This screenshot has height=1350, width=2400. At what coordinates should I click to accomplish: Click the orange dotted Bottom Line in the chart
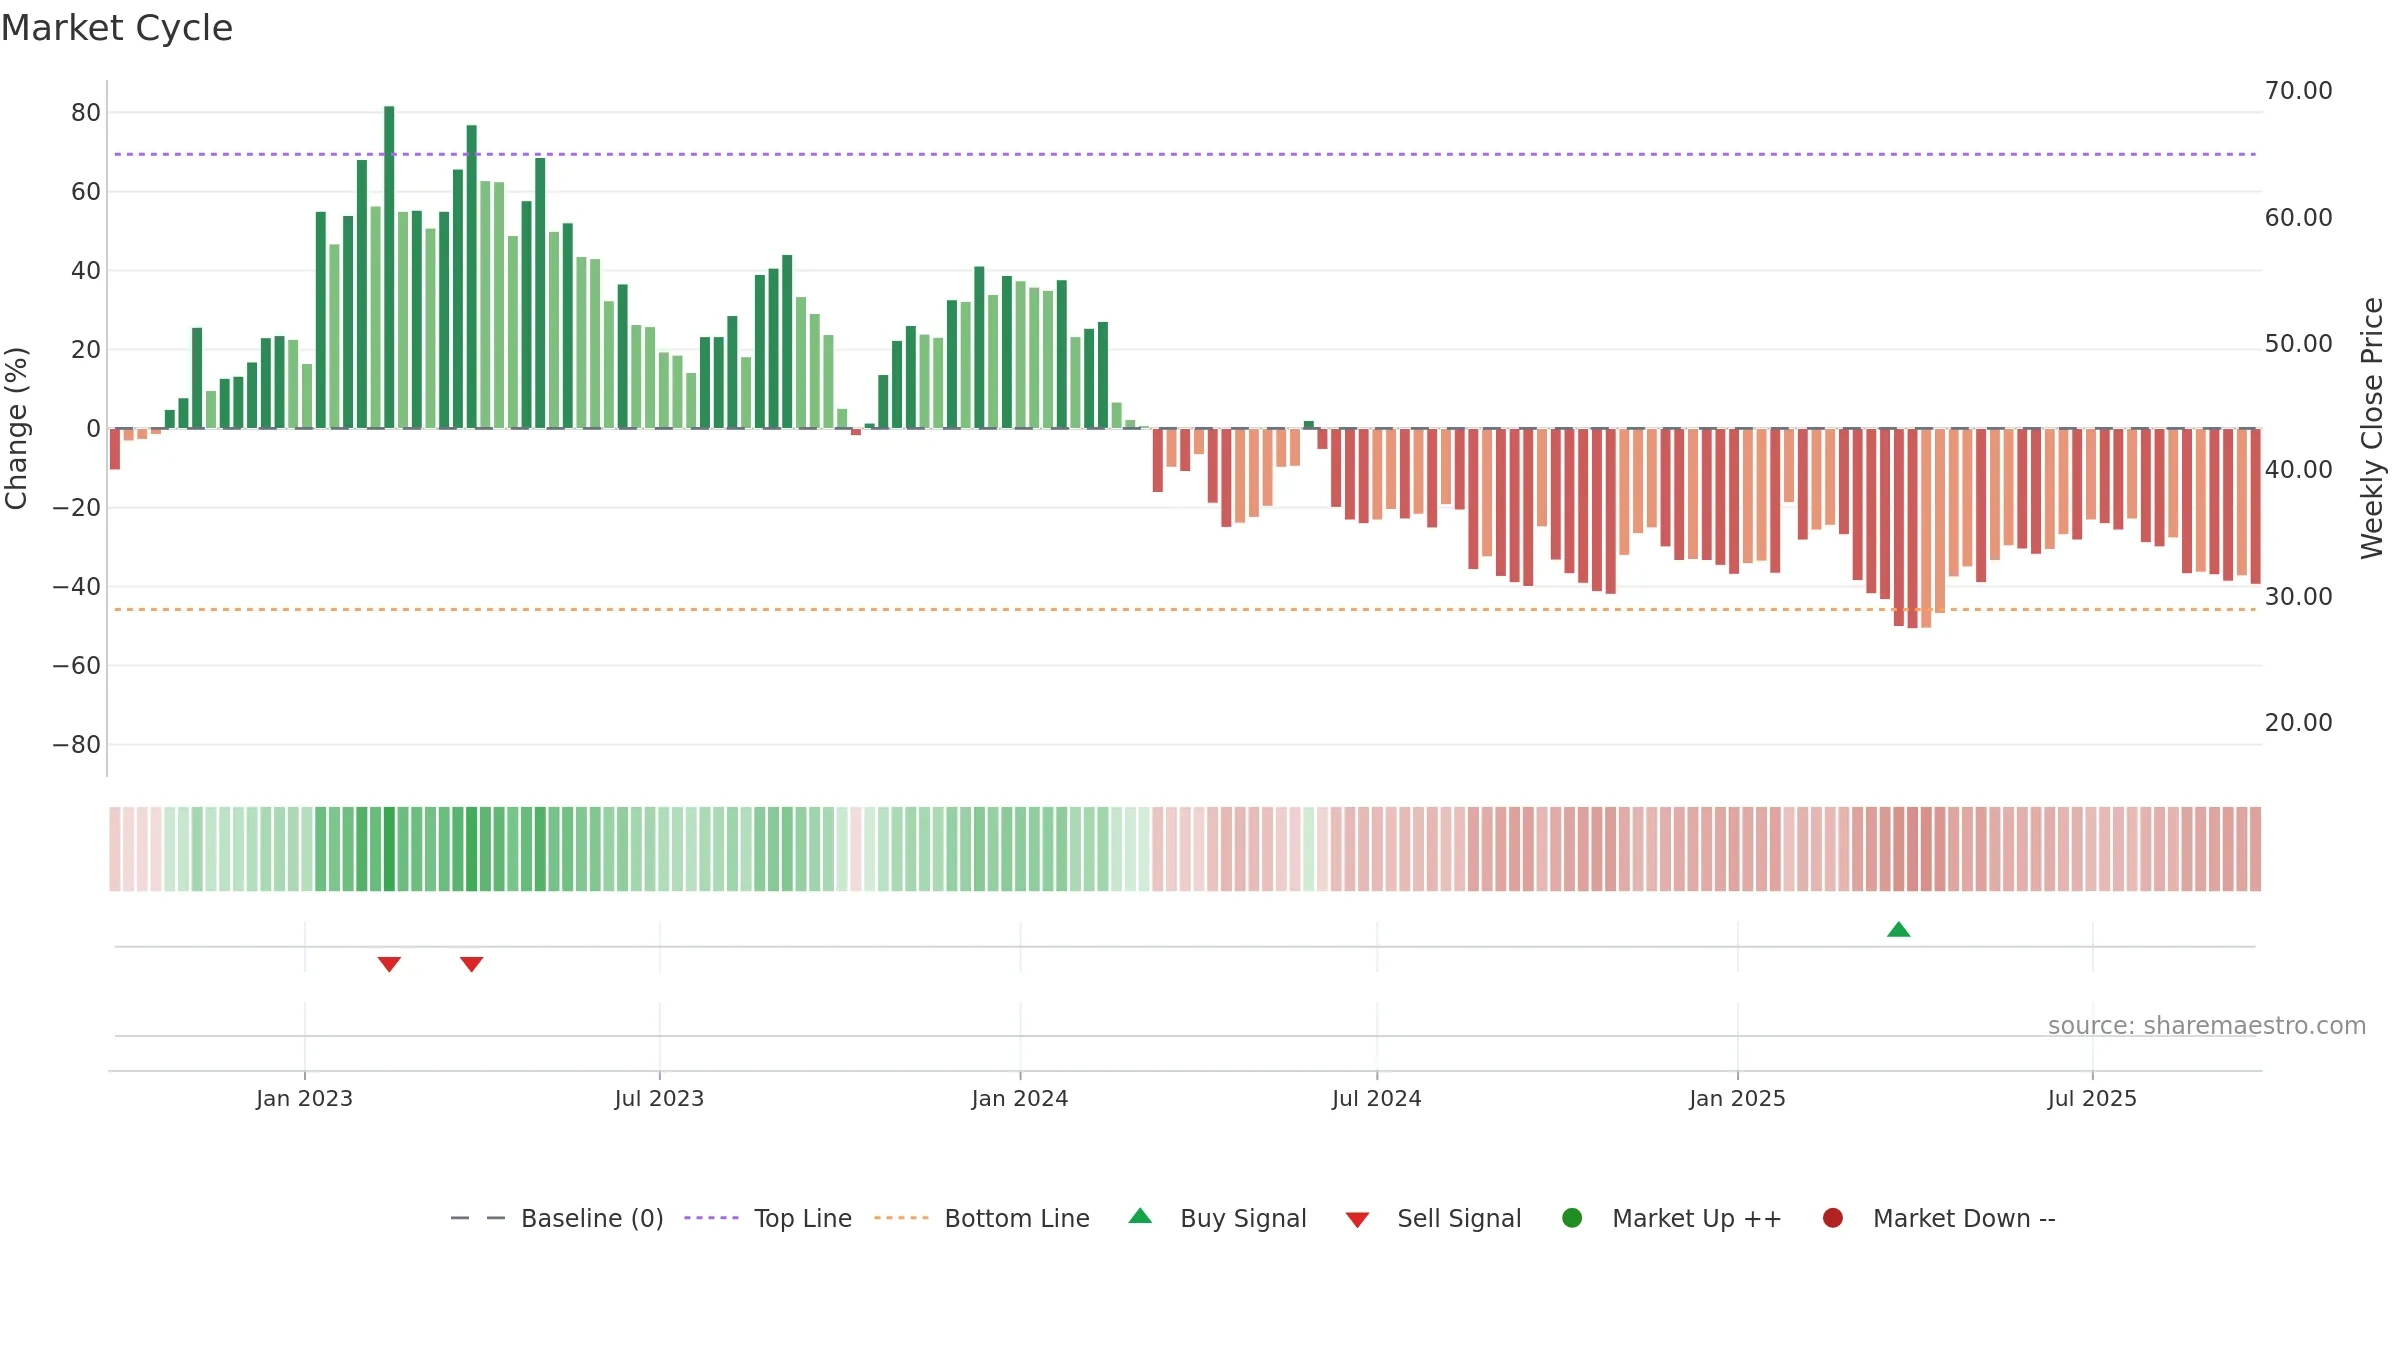tap(1185, 609)
